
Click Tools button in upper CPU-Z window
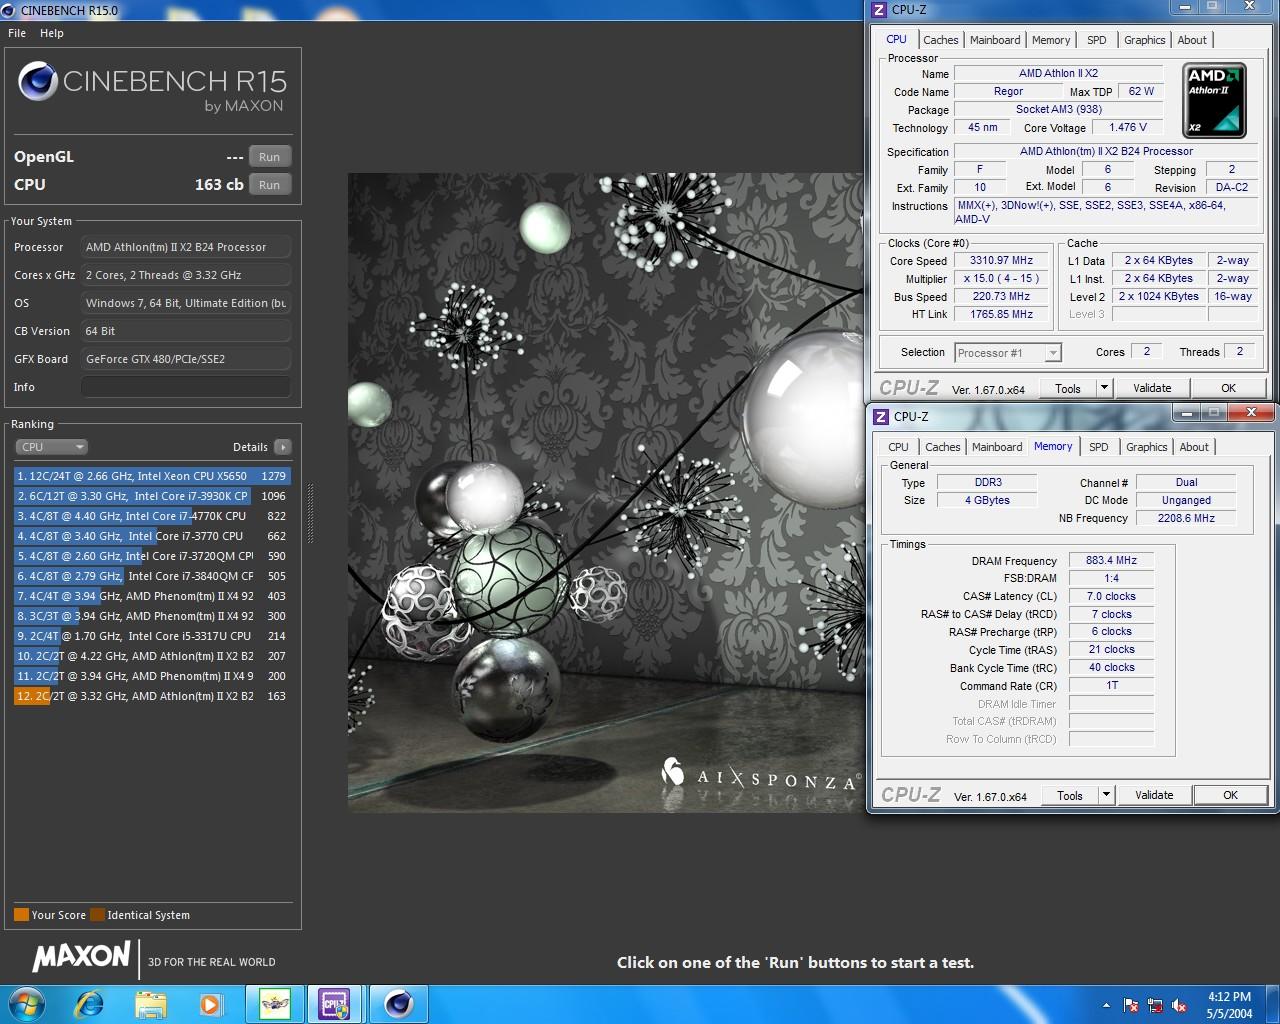coord(1068,388)
